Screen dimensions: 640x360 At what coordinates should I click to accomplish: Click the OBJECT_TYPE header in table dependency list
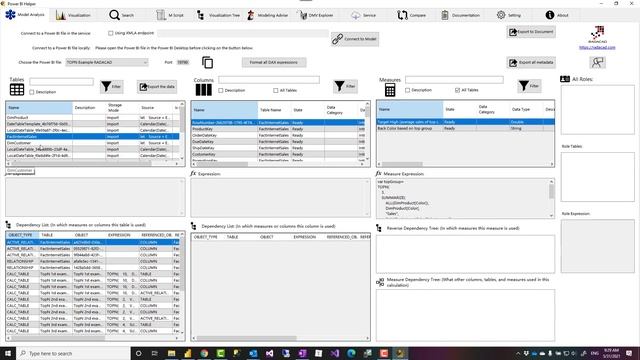[22, 235]
